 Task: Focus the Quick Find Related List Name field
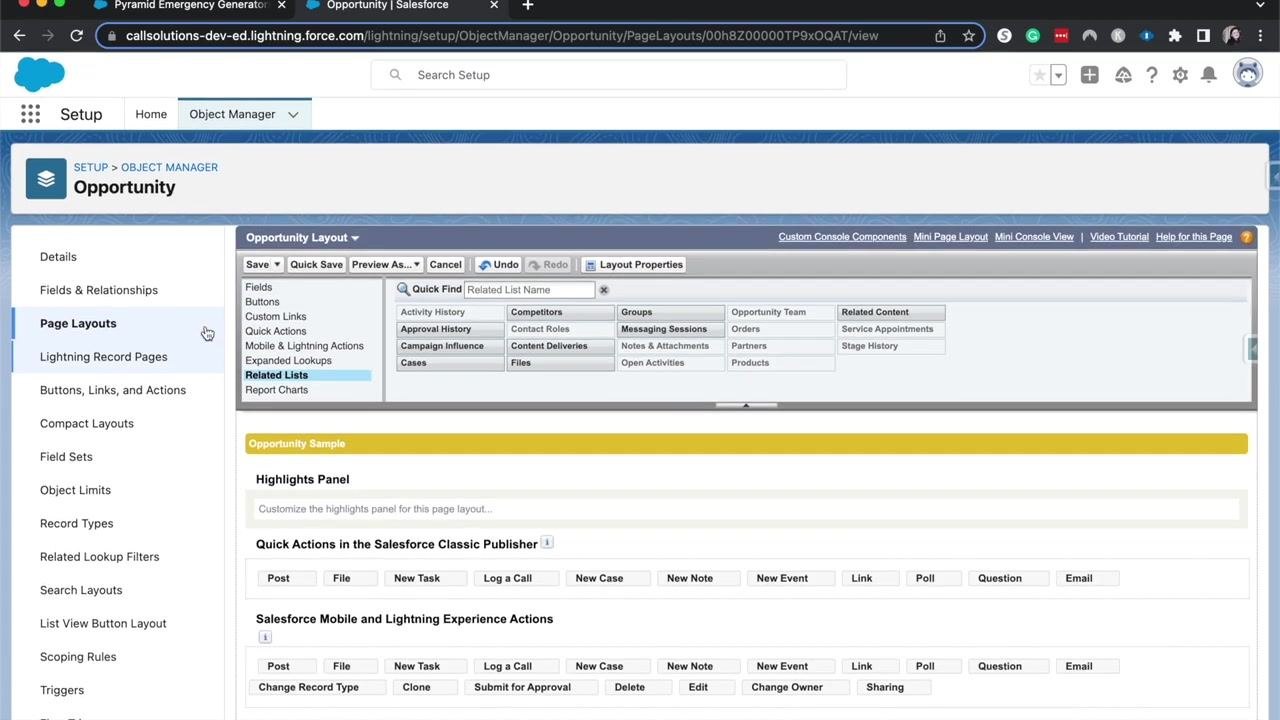[529, 290]
